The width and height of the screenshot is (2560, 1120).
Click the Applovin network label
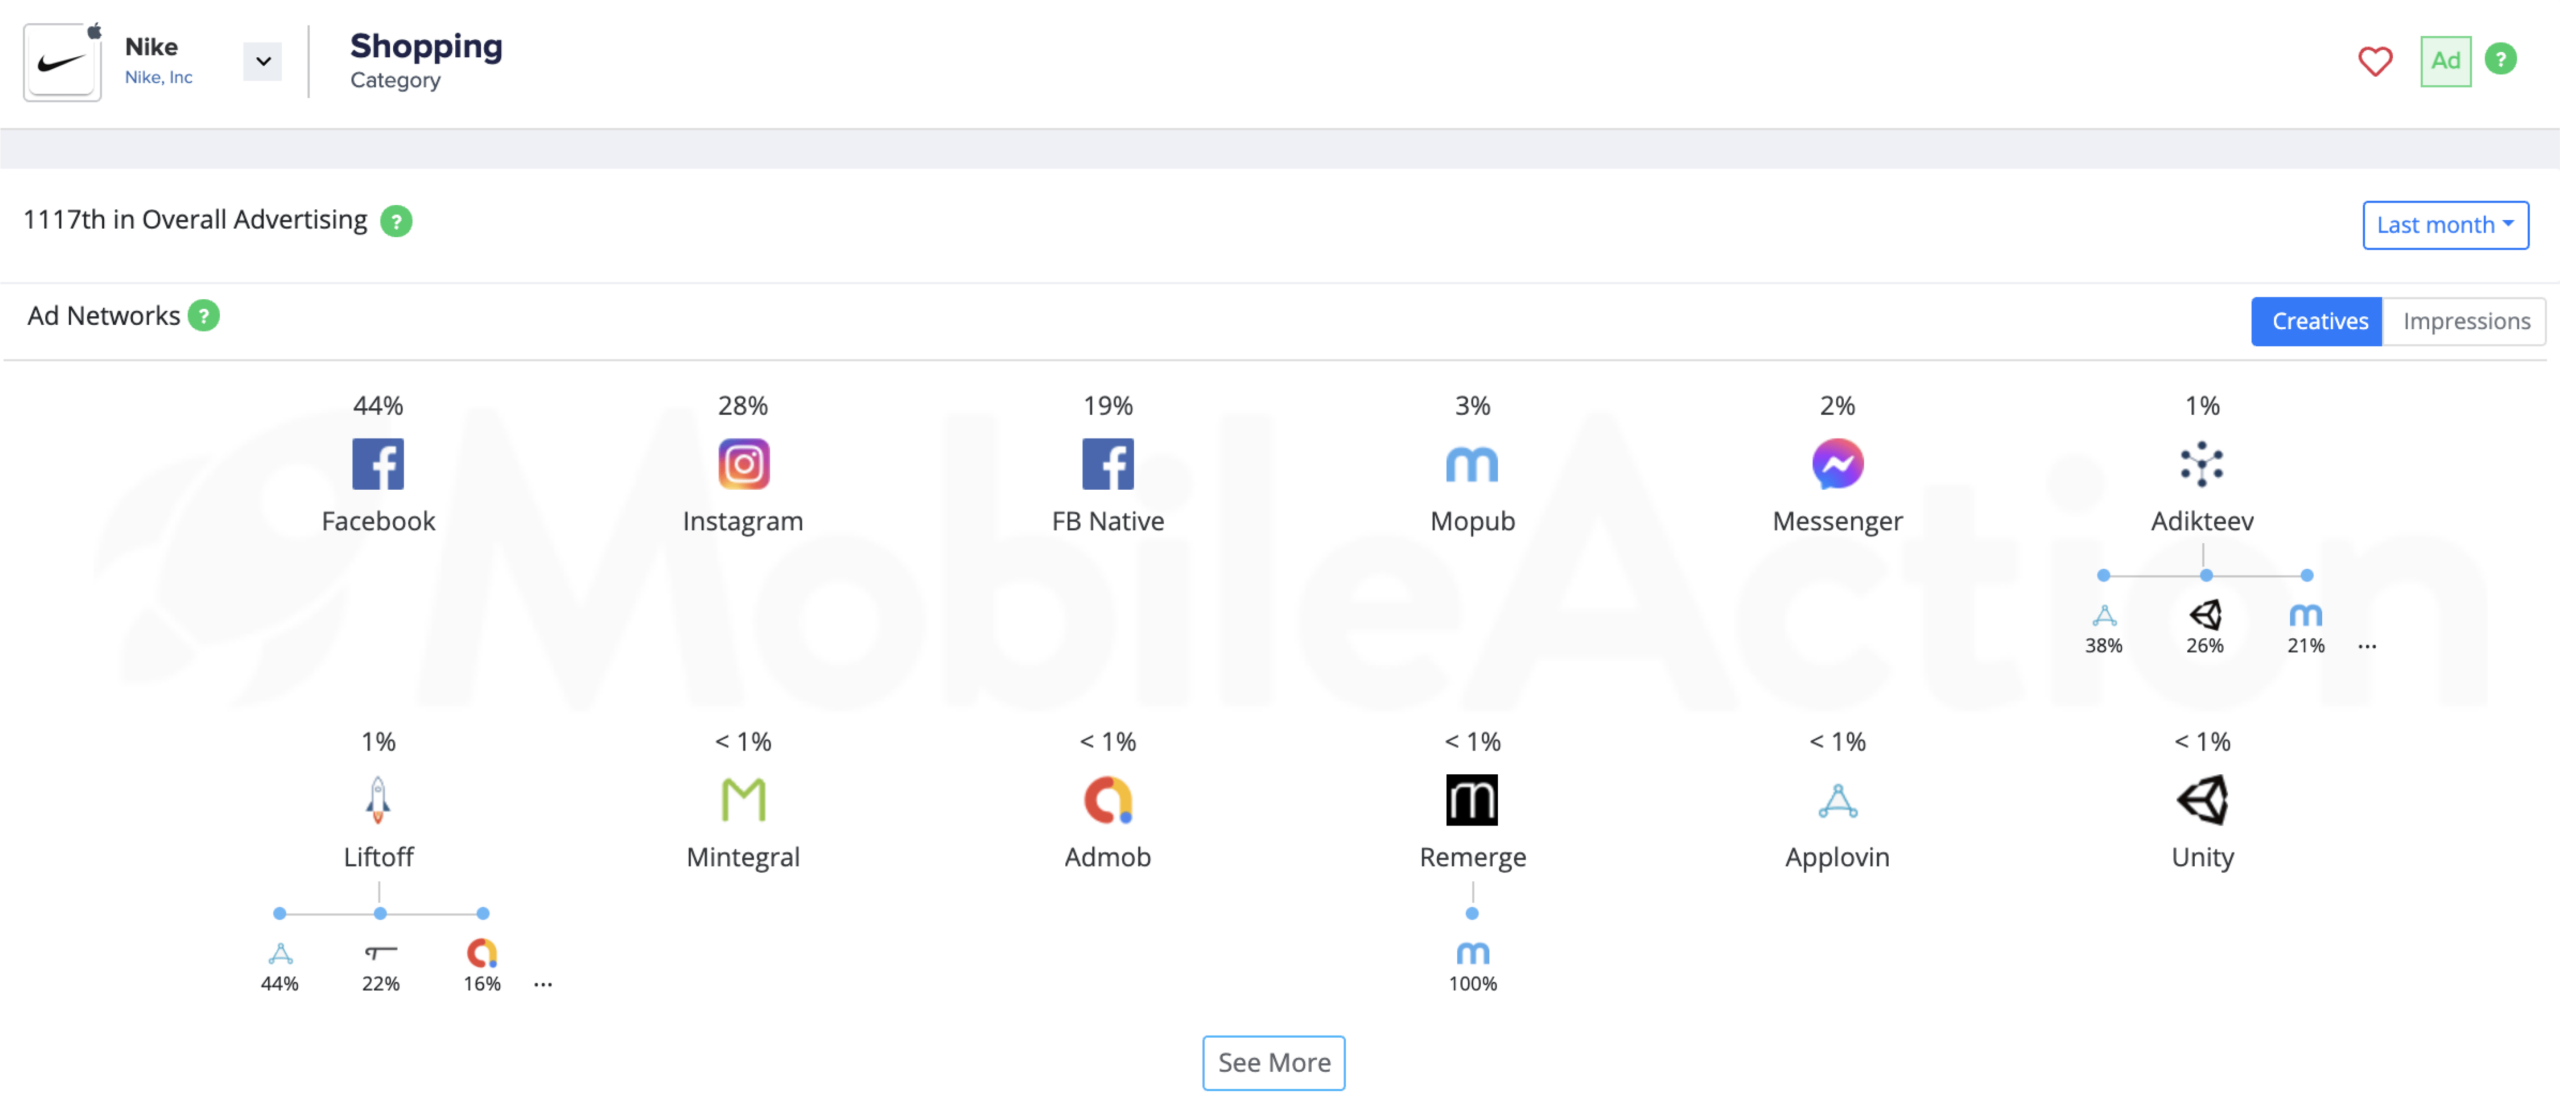click(1837, 857)
